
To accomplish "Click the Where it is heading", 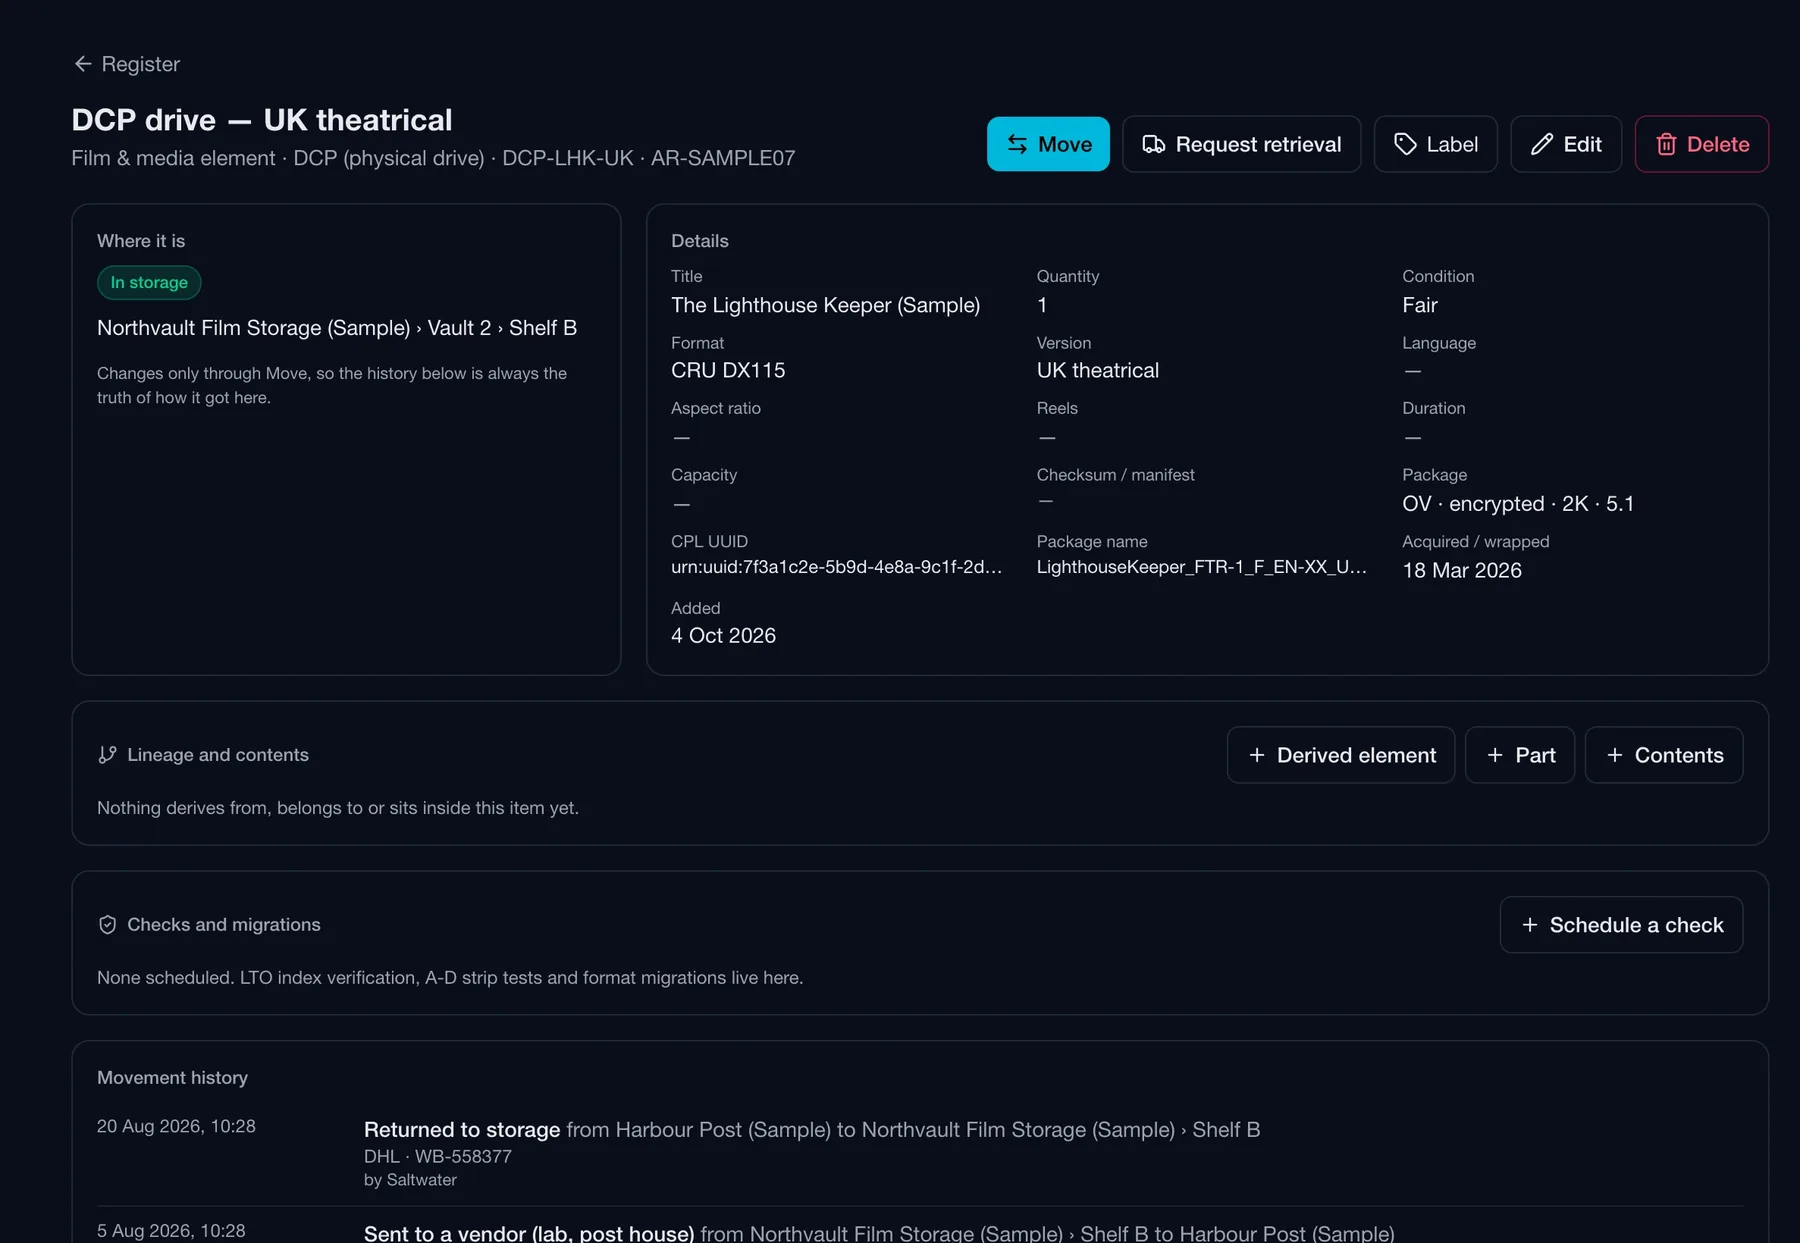I will tap(141, 241).
